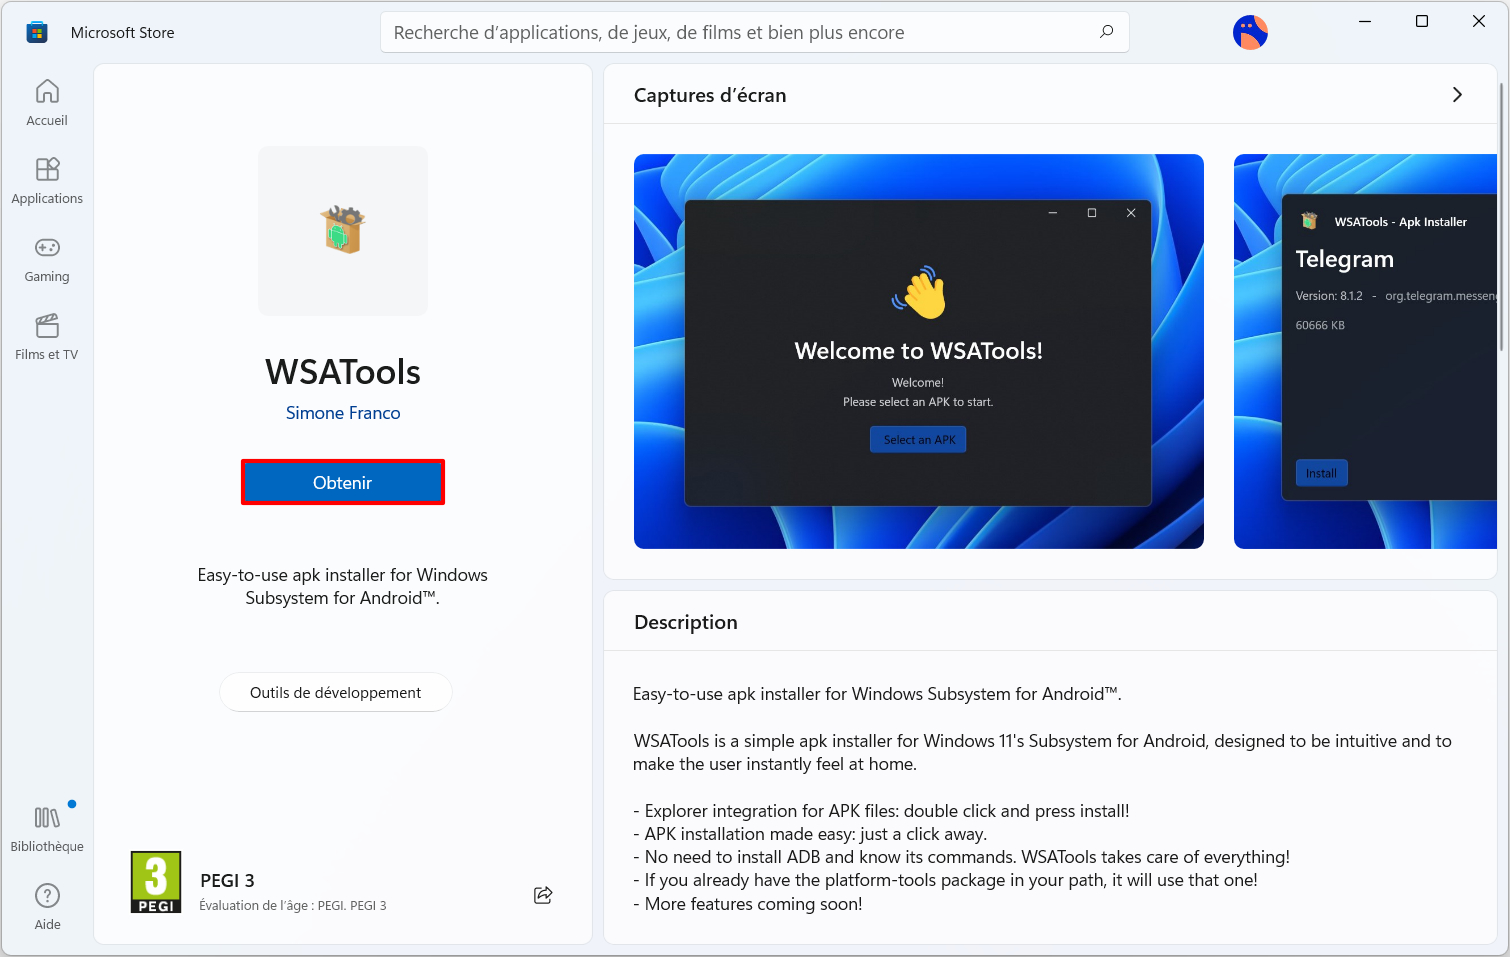1510x957 pixels.
Task: Browse the Films et TV section
Action: [x=47, y=337]
